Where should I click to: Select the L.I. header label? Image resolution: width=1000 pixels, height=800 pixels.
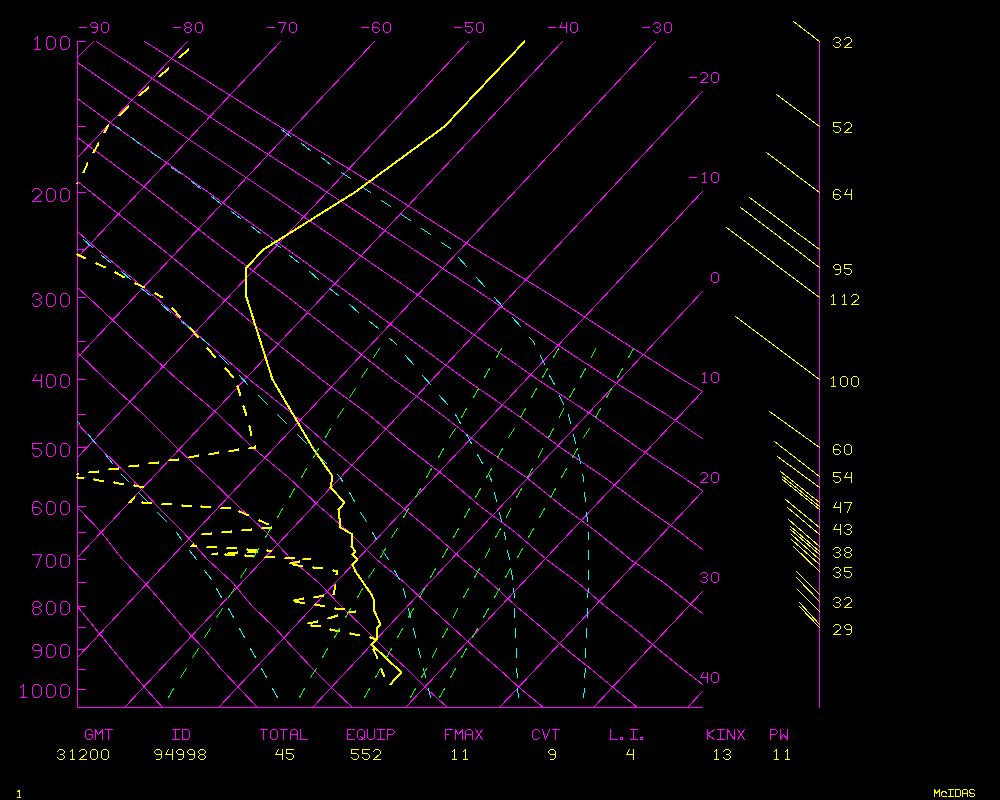click(x=627, y=735)
